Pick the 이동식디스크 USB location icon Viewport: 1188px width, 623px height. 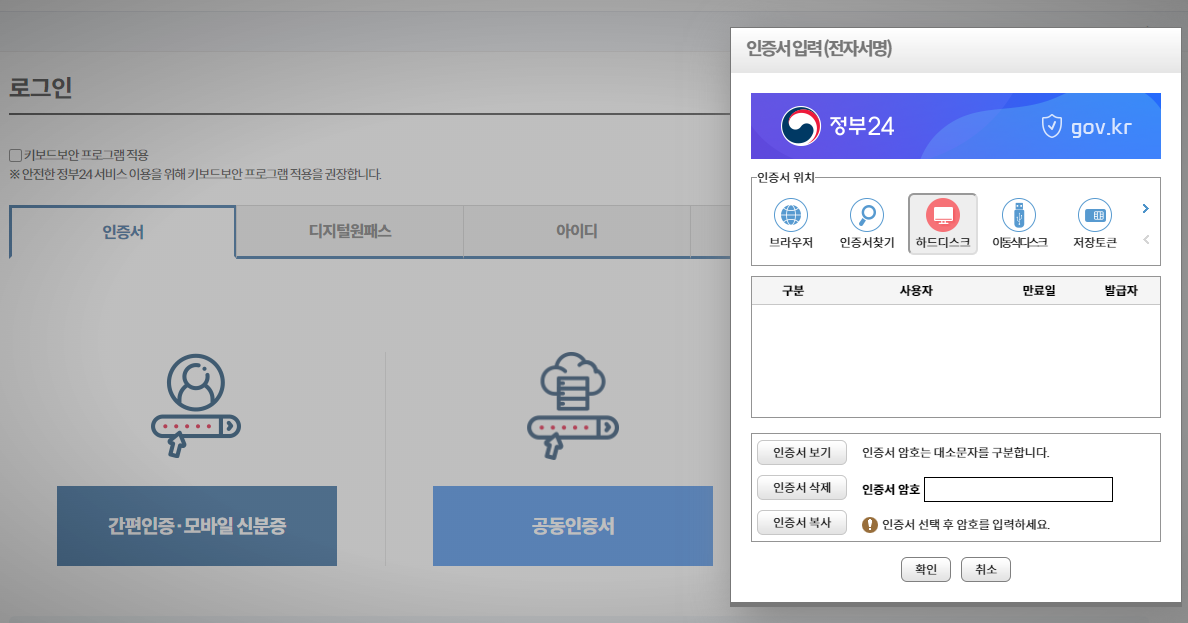point(1019,224)
